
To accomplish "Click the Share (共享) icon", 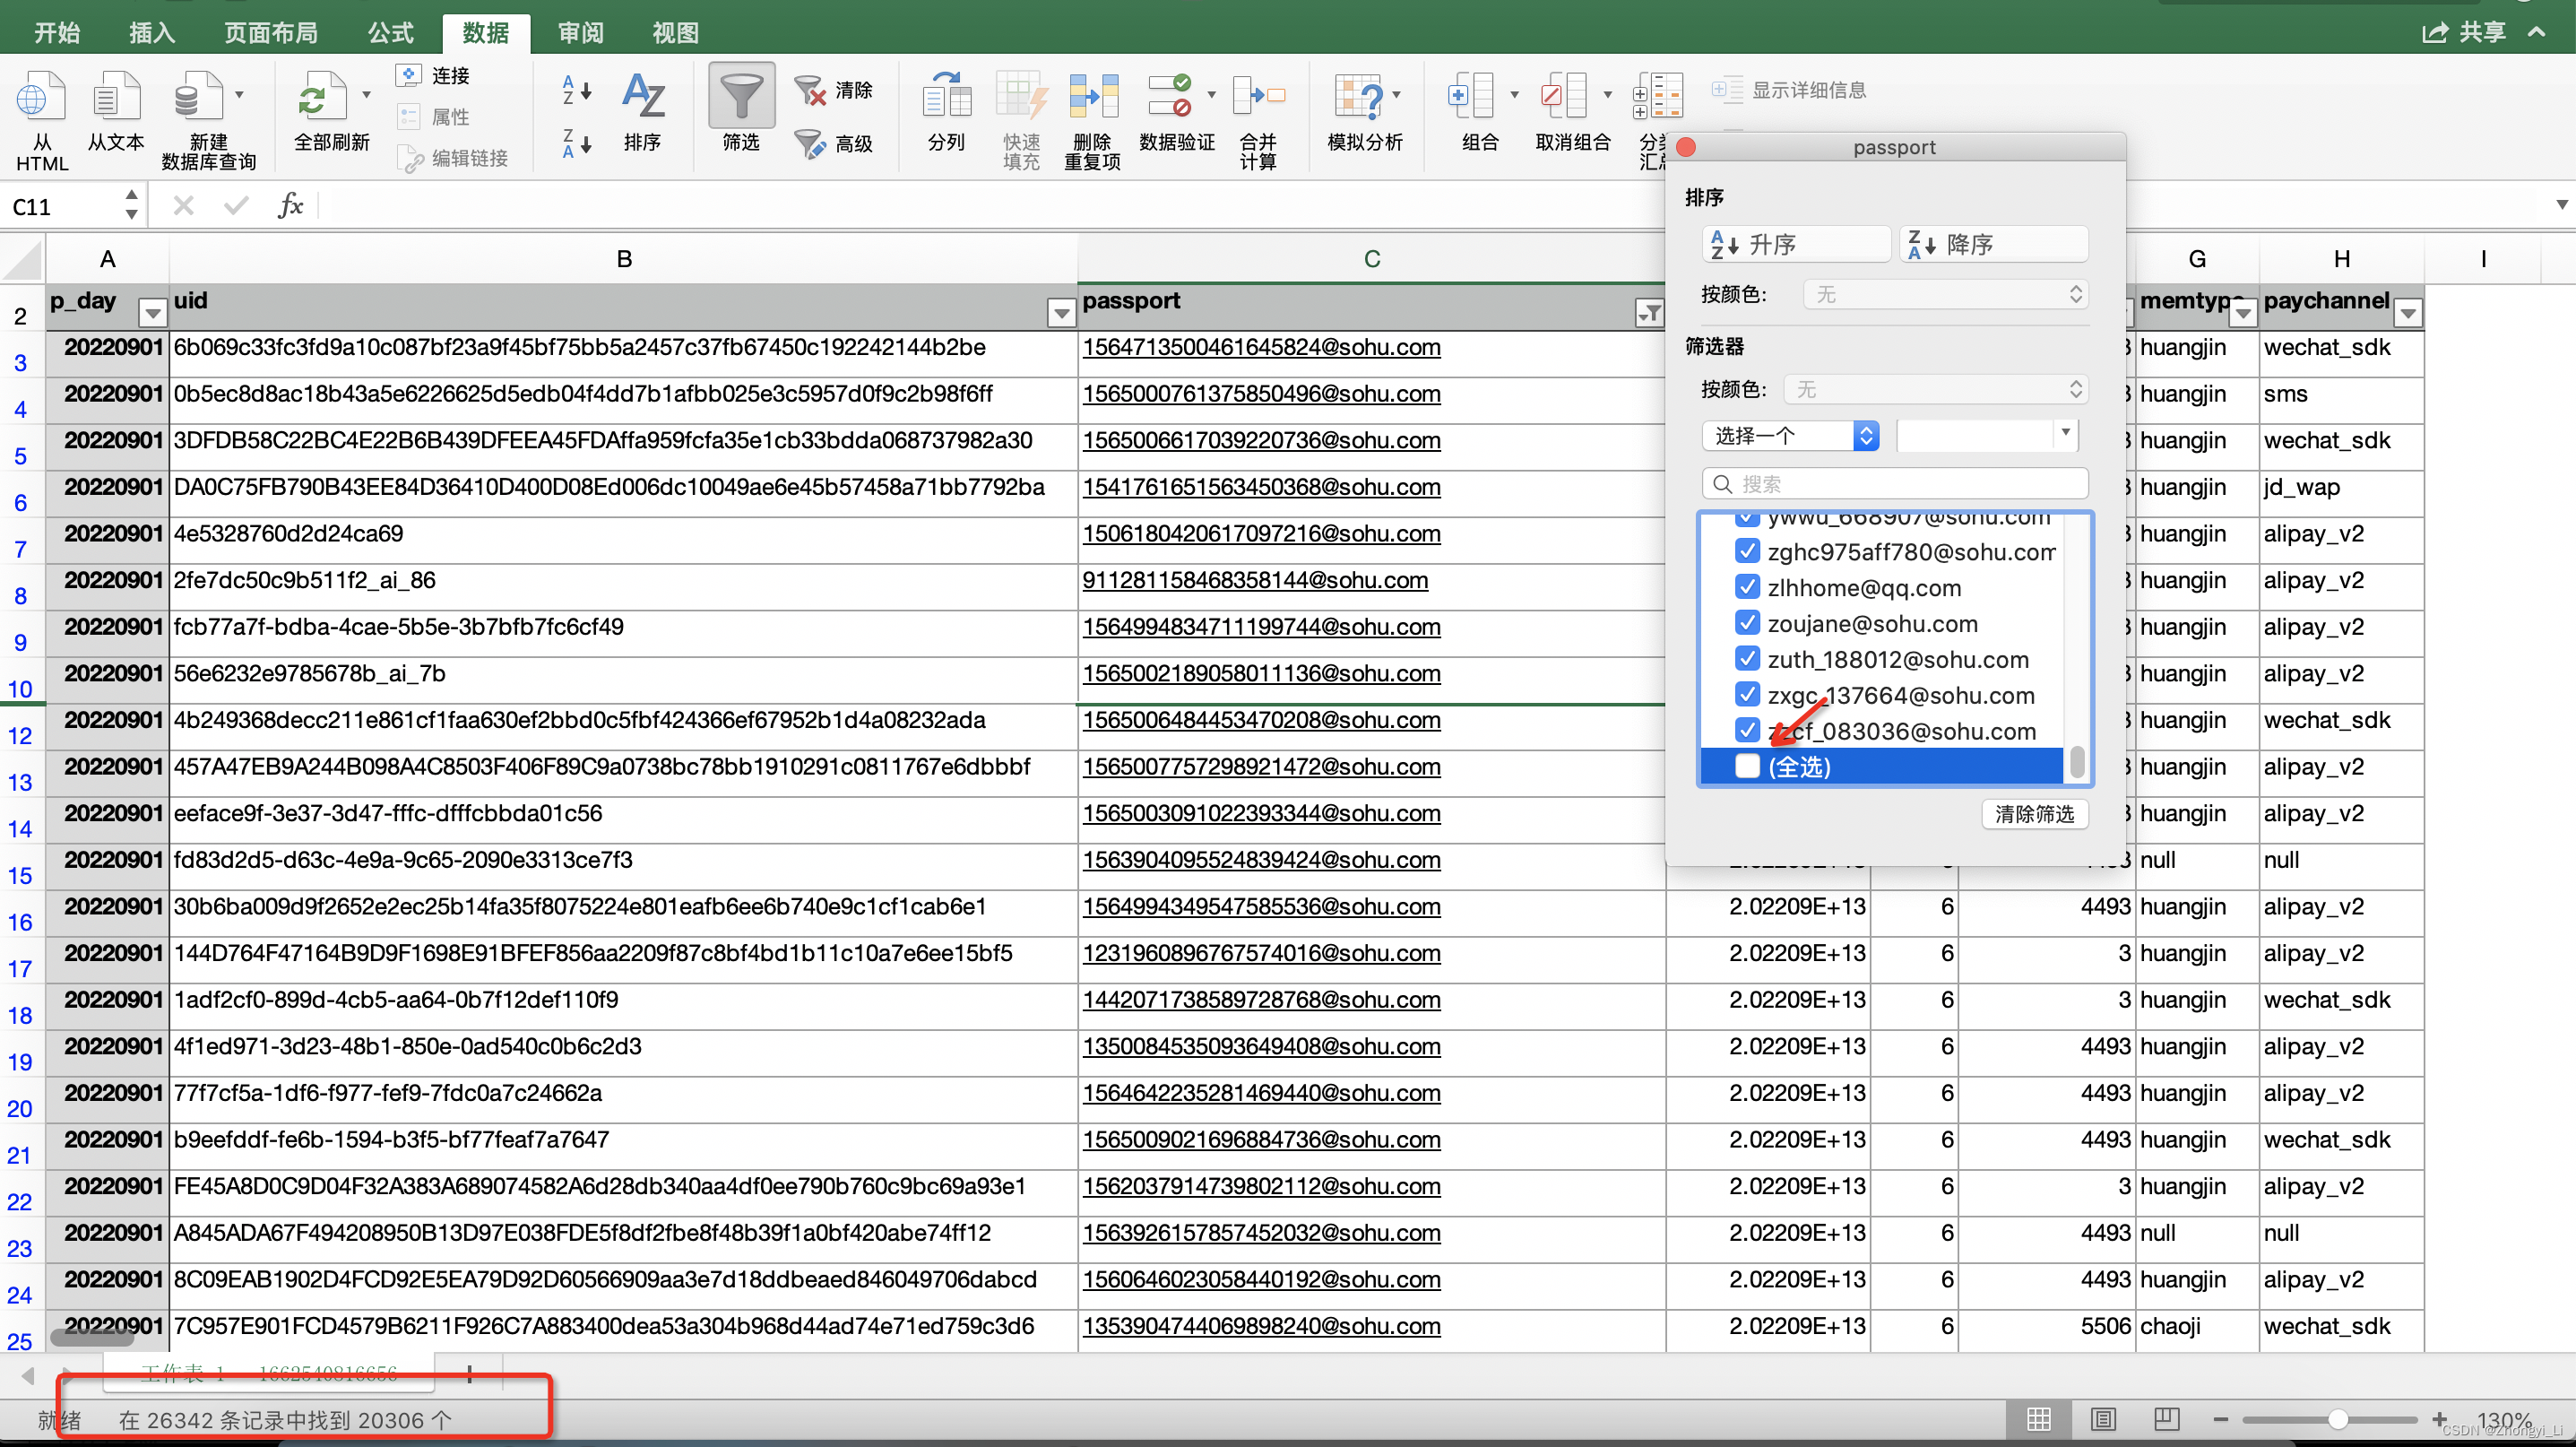I will tap(2435, 33).
